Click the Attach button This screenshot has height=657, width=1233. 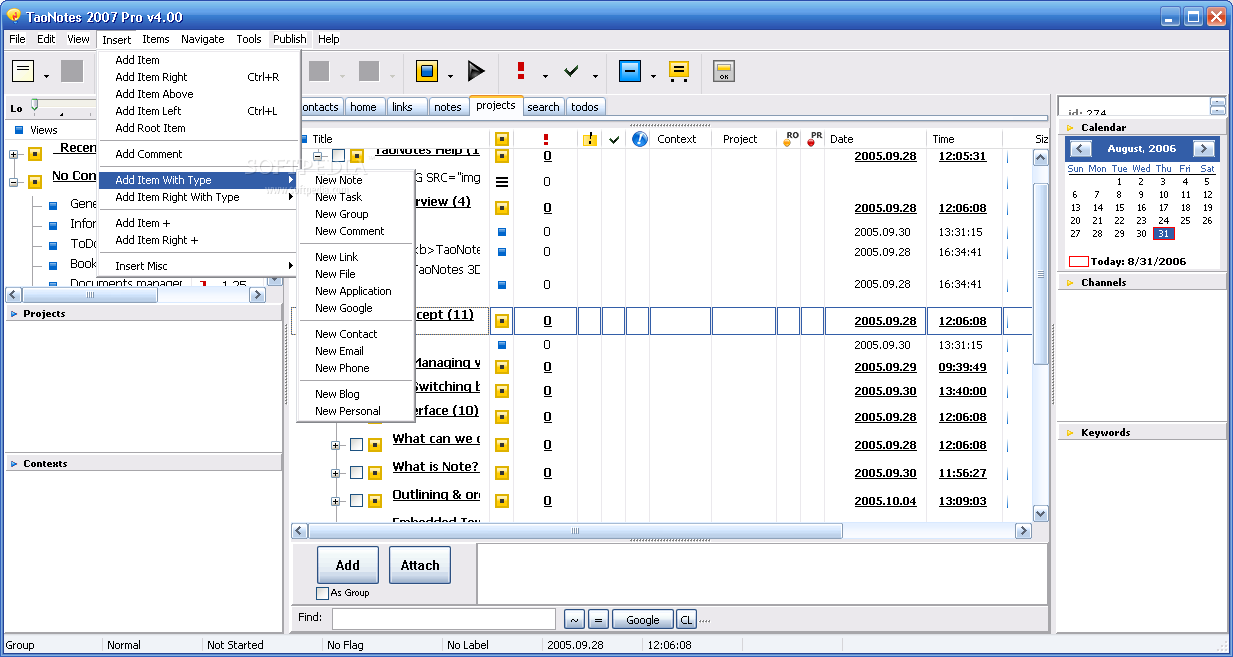coord(420,565)
